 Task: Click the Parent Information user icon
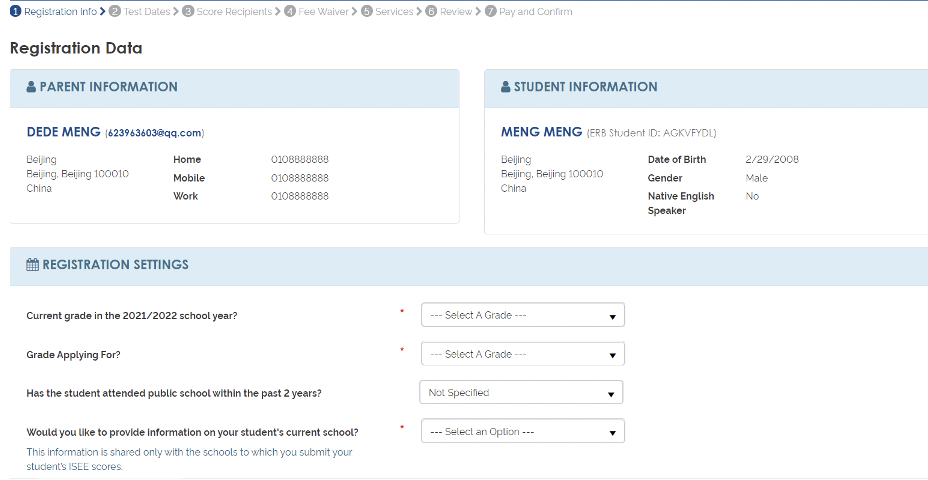31,87
